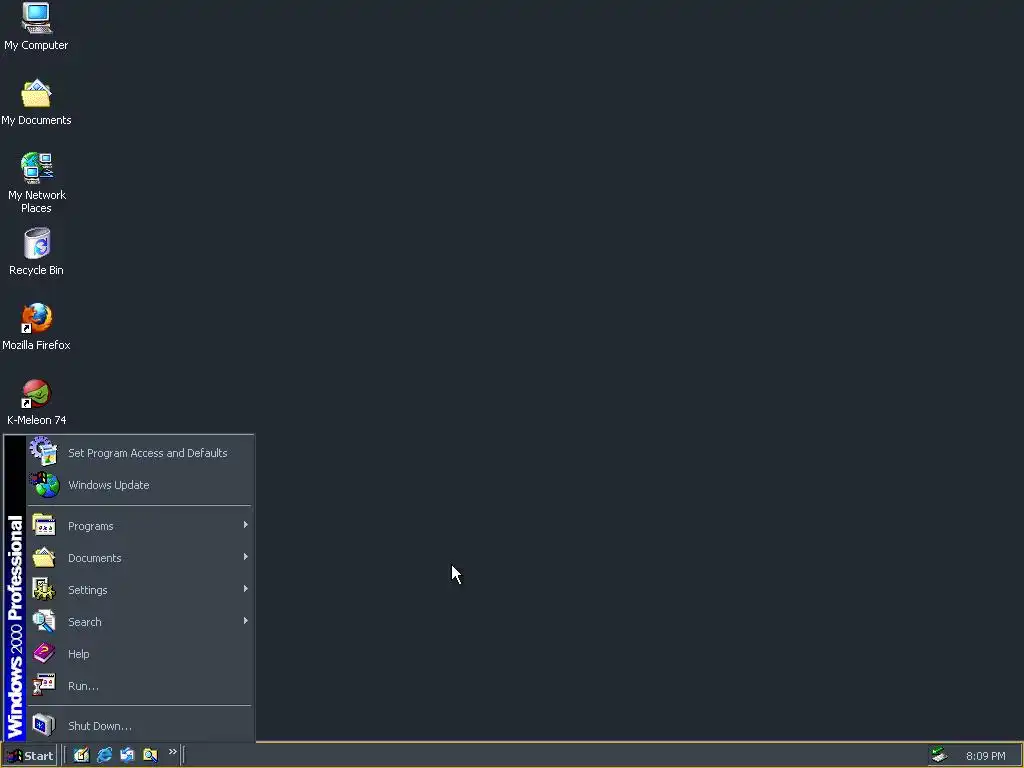This screenshot has width=1024, height=768.
Task: Expand the Programs submenu arrow
Action: pos(246,525)
